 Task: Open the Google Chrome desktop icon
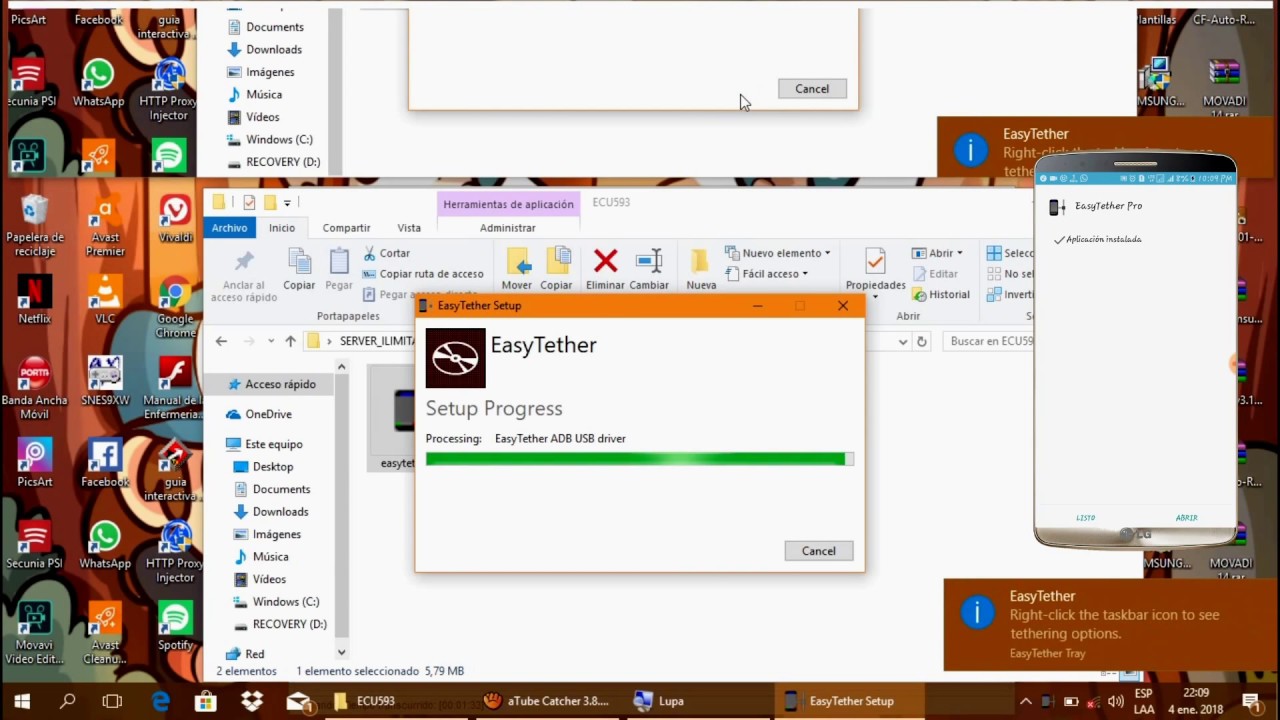175,308
